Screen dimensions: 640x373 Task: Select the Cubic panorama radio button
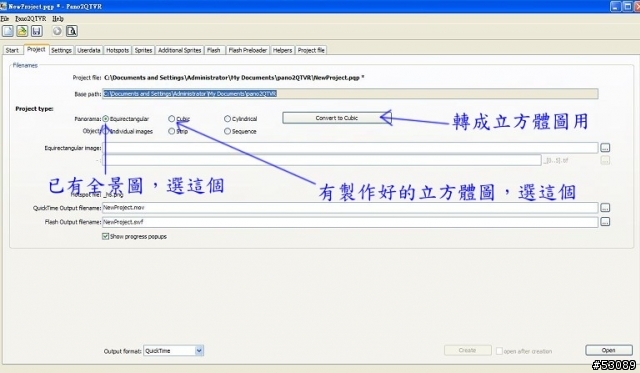171,119
